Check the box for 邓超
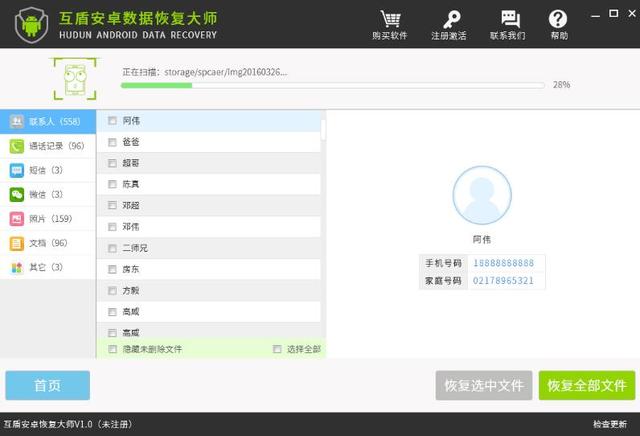Screen dimensions: 640x436 click(112, 205)
